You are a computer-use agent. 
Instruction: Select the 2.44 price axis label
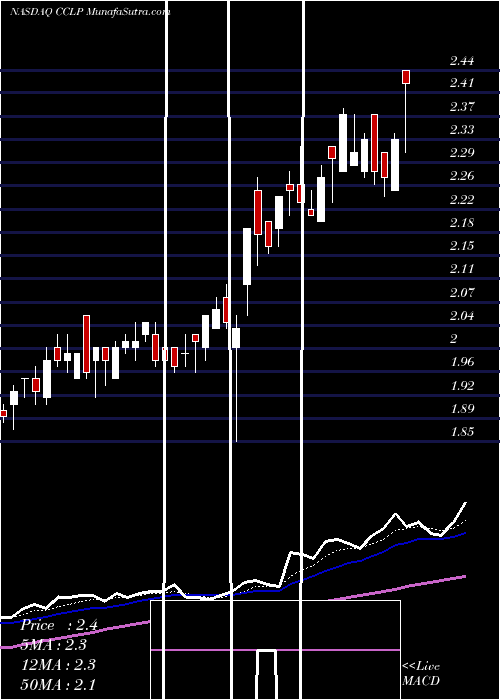pyautogui.click(x=462, y=61)
